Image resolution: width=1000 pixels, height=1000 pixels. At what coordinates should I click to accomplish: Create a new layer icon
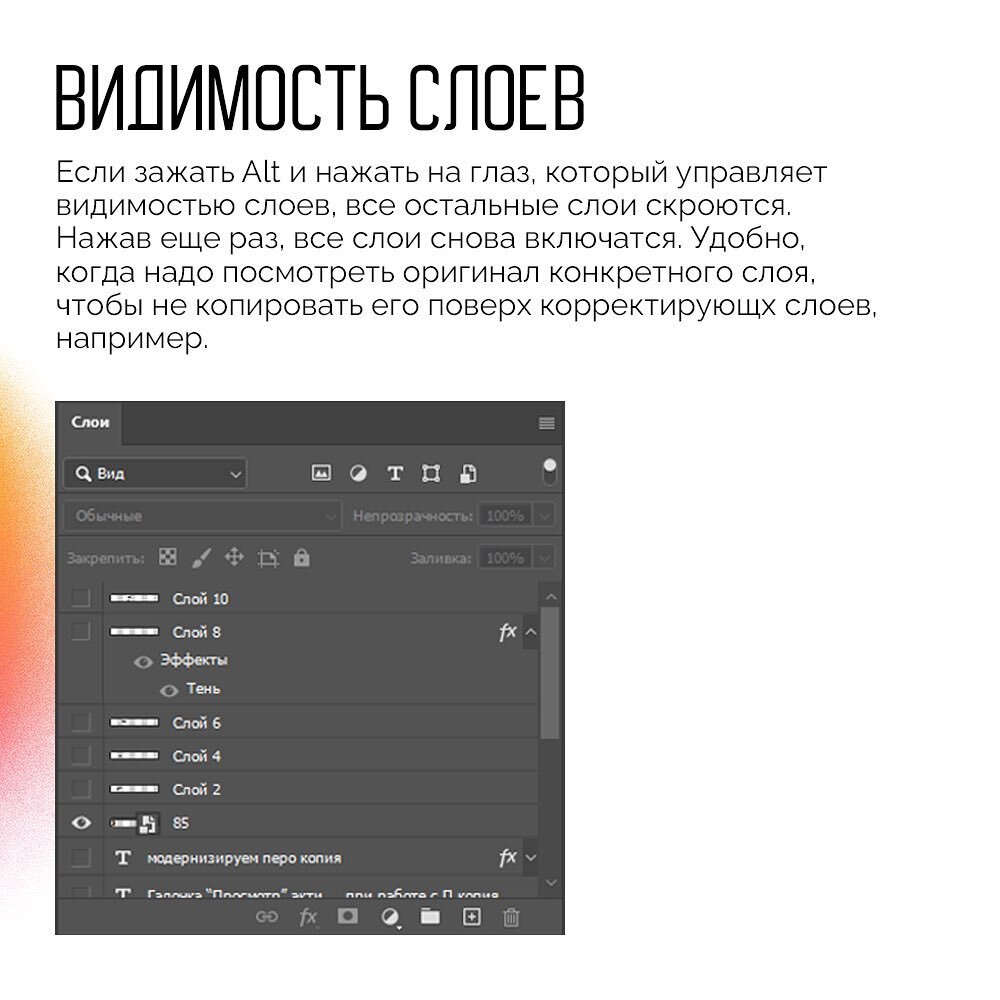(x=471, y=916)
